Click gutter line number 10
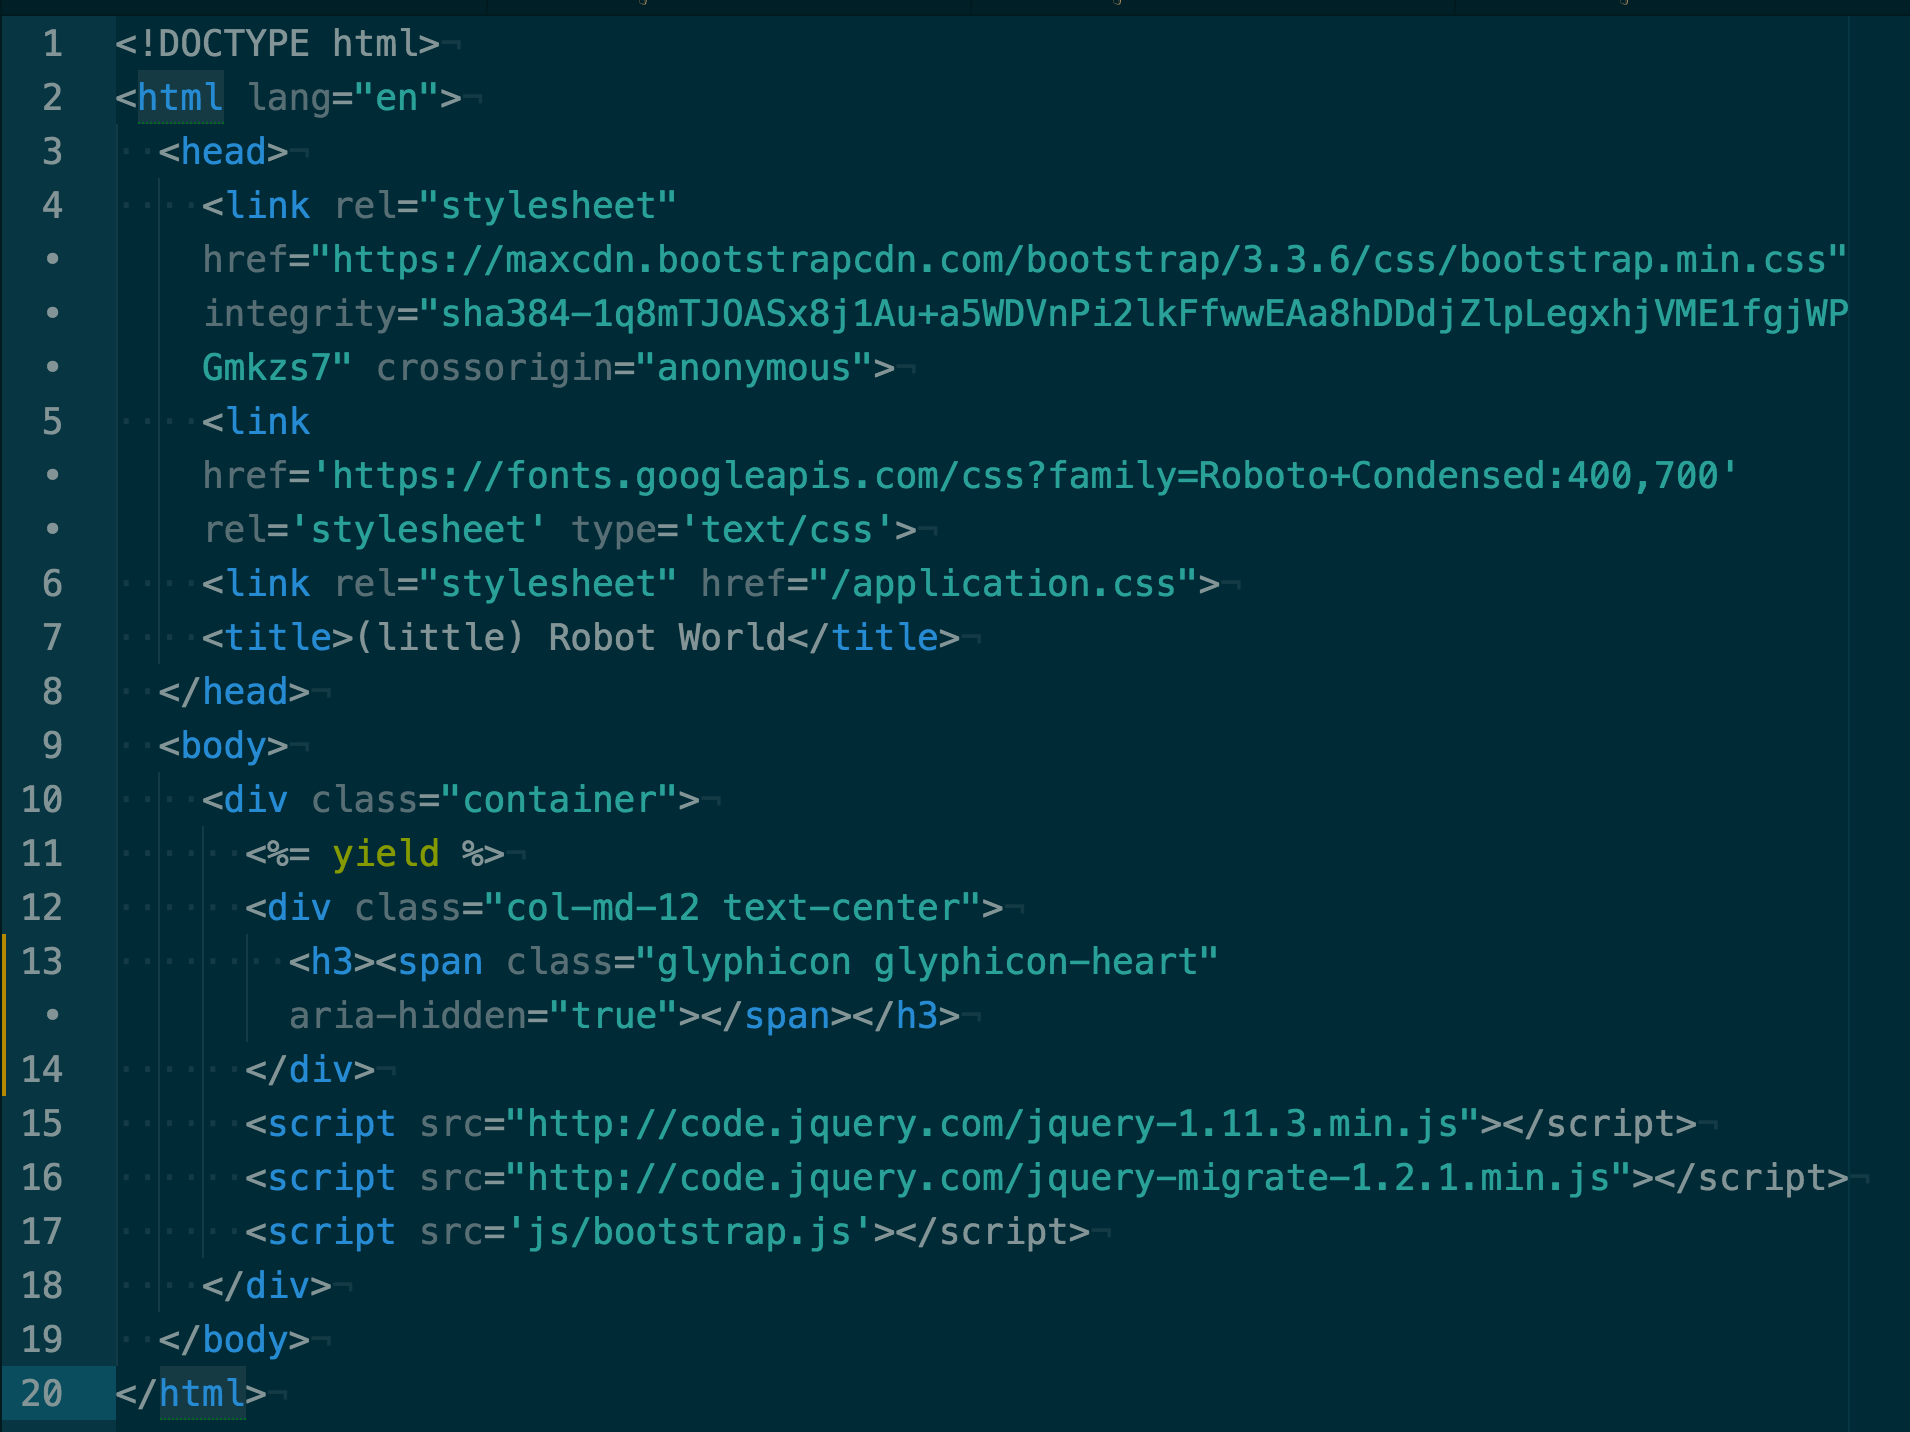 (x=42, y=799)
